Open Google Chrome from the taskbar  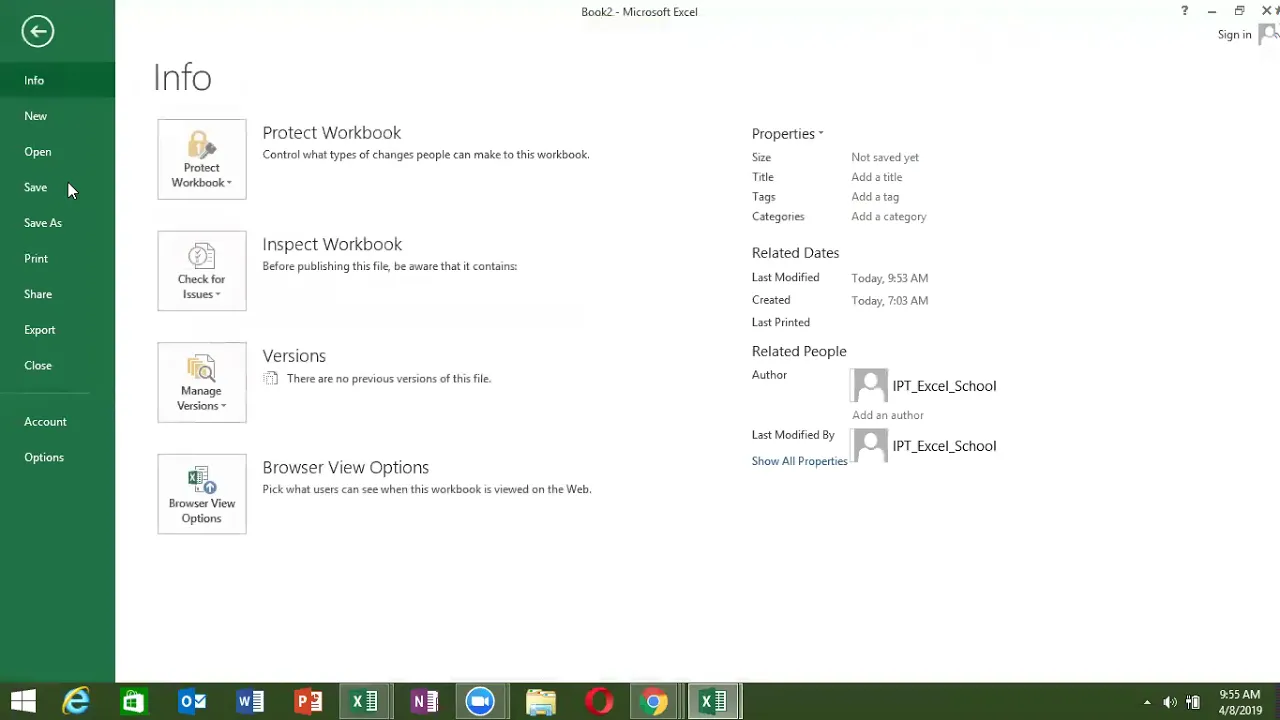(x=654, y=702)
